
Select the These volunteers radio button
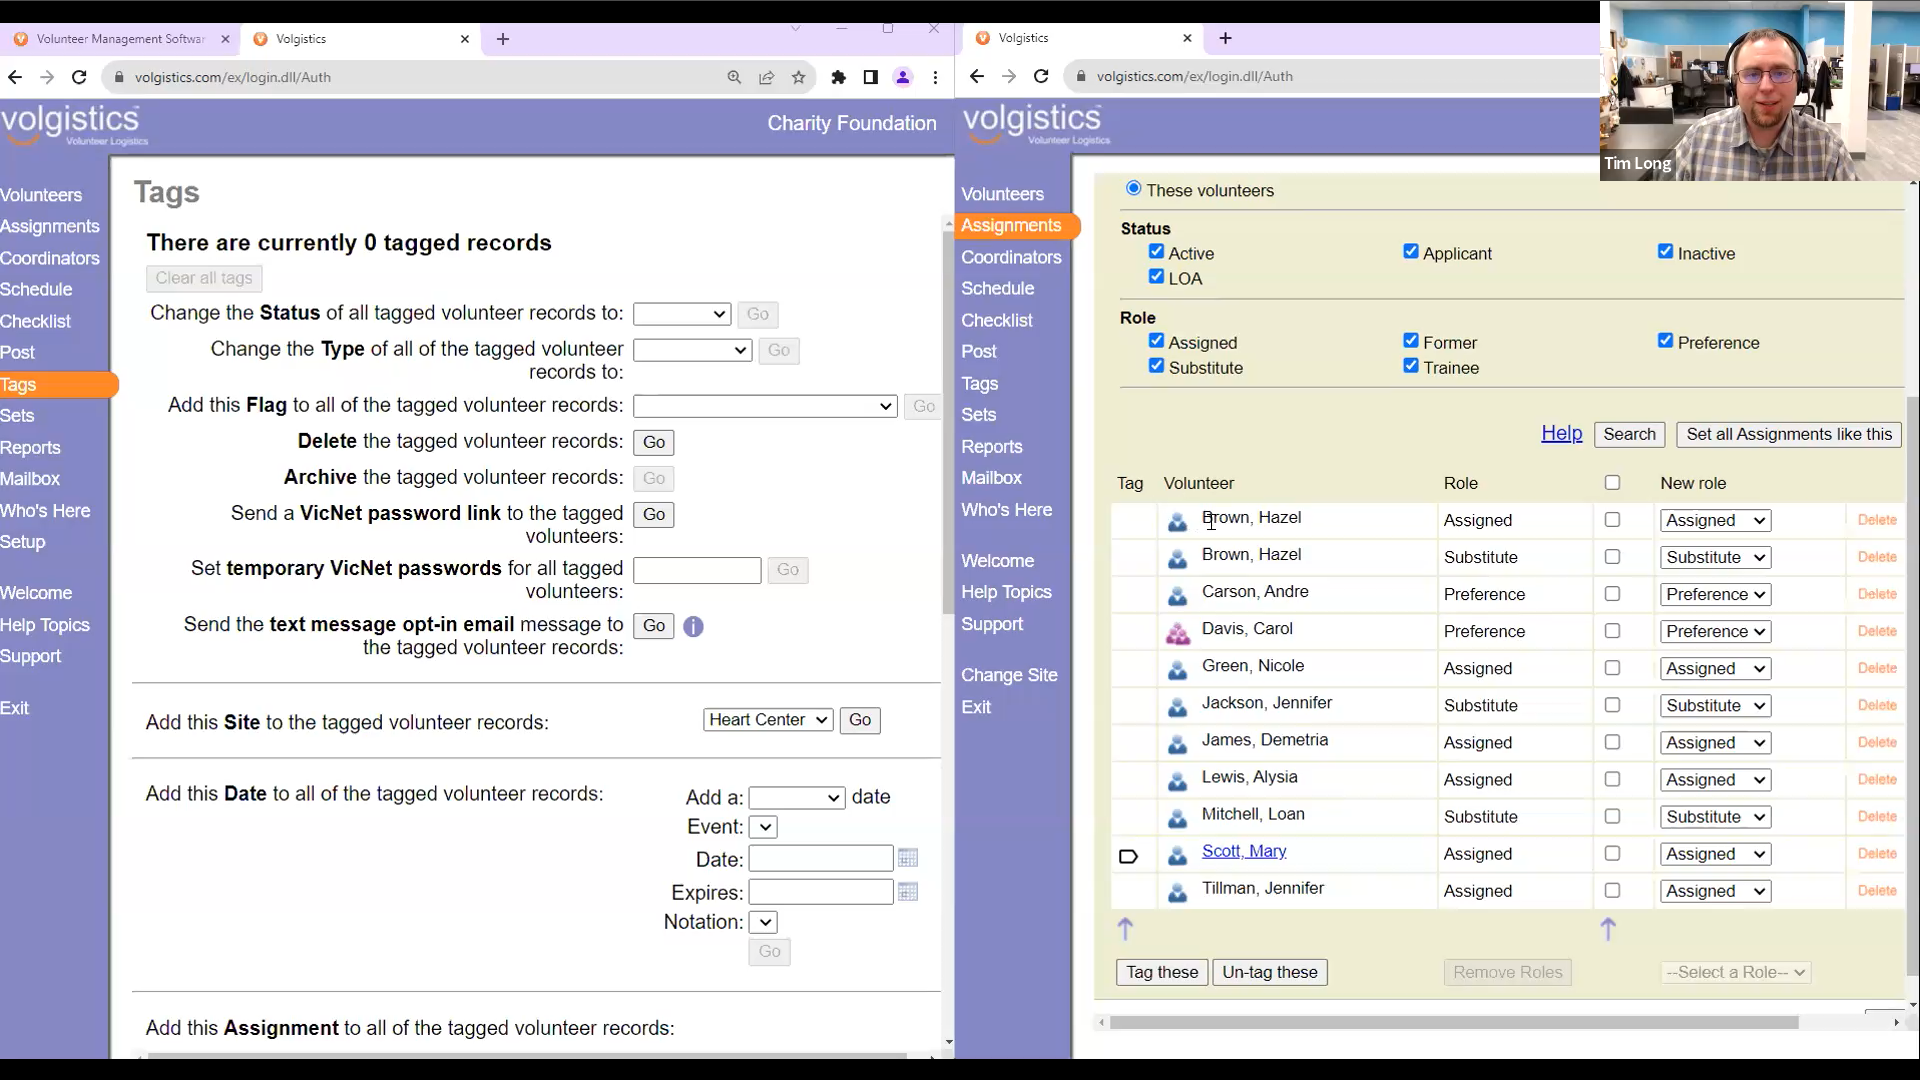coord(1133,188)
